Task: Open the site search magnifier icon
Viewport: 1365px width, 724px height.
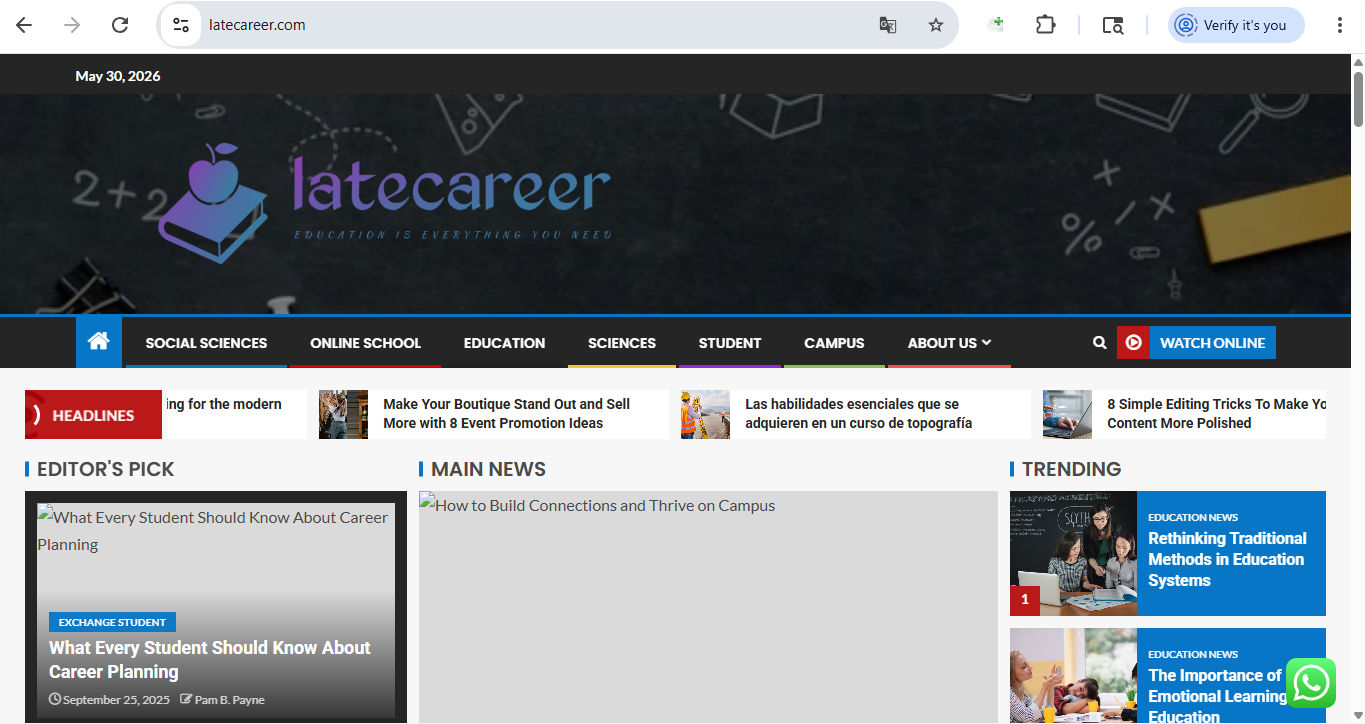Action: click(x=1099, y=342)
